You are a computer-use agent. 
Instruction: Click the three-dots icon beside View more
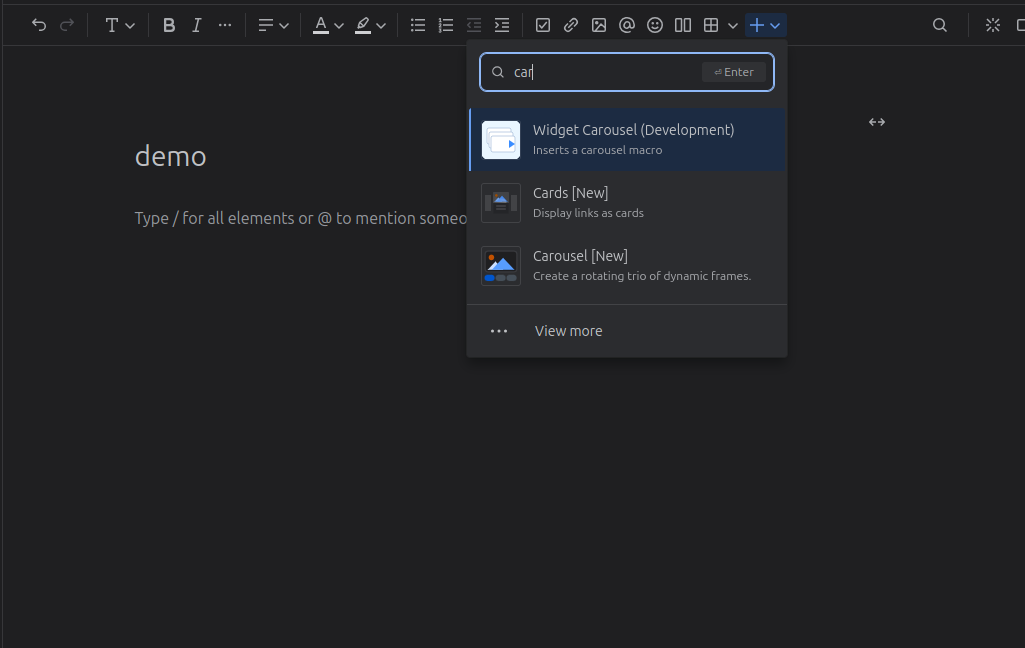[499, 331]
